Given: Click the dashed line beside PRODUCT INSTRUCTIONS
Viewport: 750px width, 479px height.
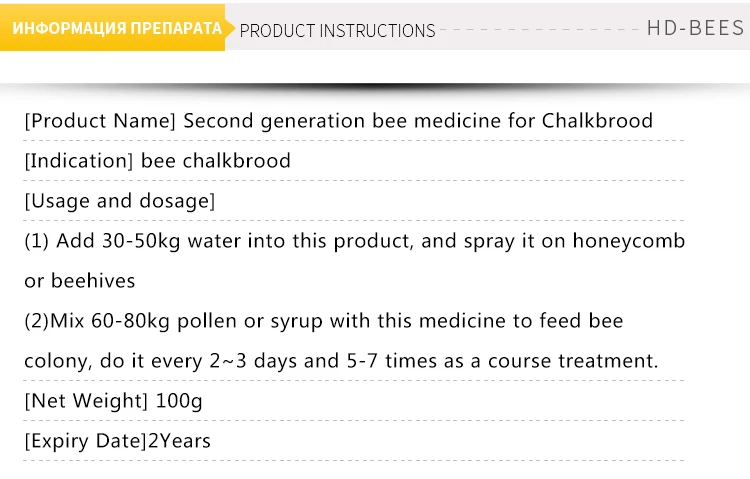Looking at the screenshot, I should [x=539, y=30].
